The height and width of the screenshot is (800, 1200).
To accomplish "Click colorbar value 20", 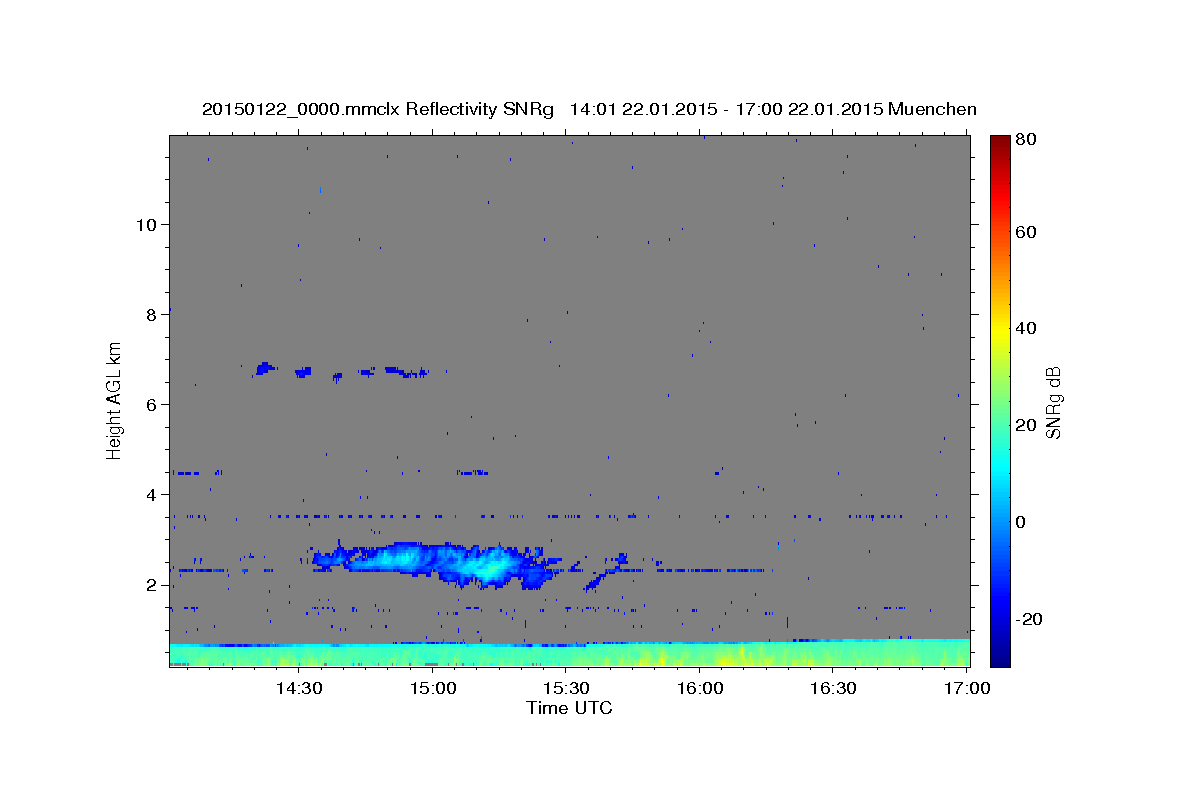I will [1025, 425].
